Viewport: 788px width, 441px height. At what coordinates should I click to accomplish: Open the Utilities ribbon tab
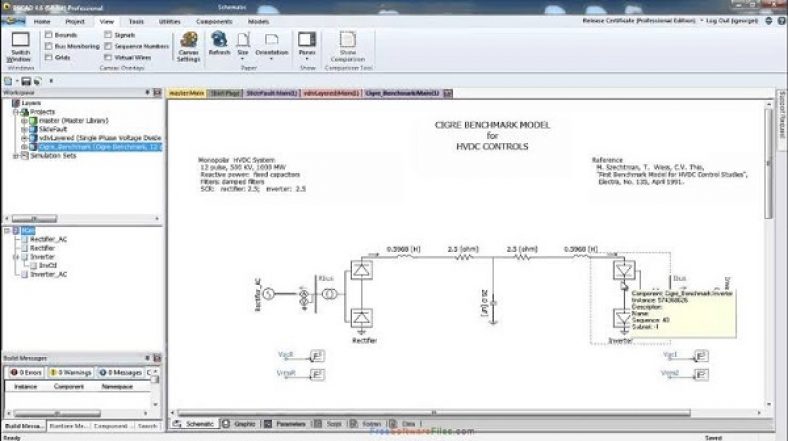170,22
